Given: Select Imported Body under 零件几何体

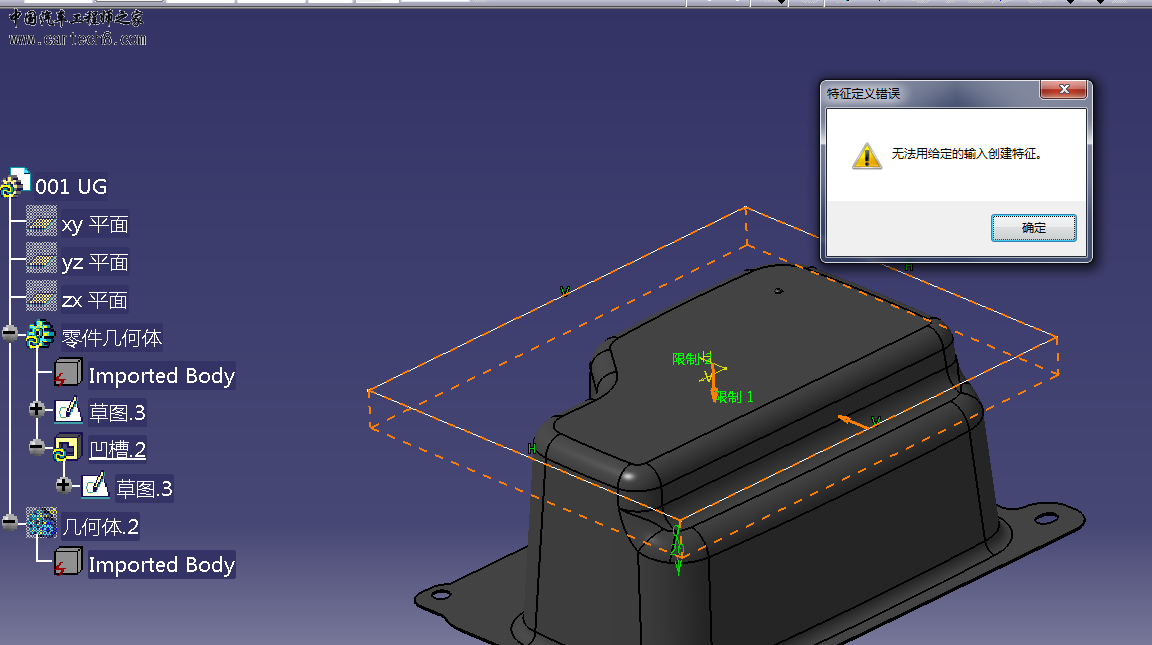Looking at the screenshot, I should click(x=162, y=376).
